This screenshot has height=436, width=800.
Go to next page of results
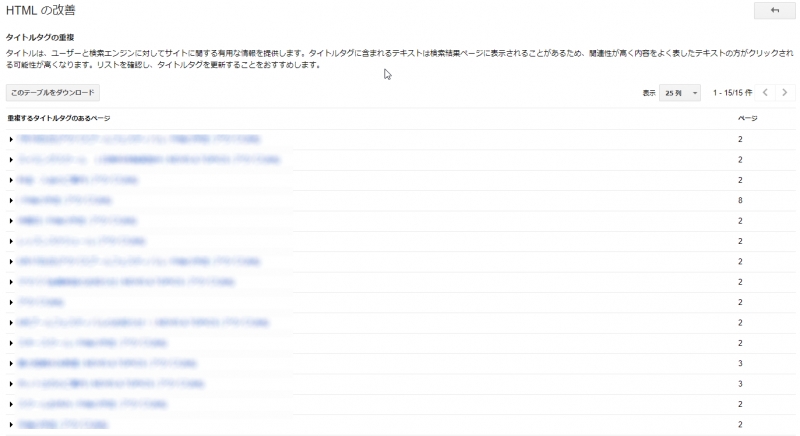click(785, 93)
